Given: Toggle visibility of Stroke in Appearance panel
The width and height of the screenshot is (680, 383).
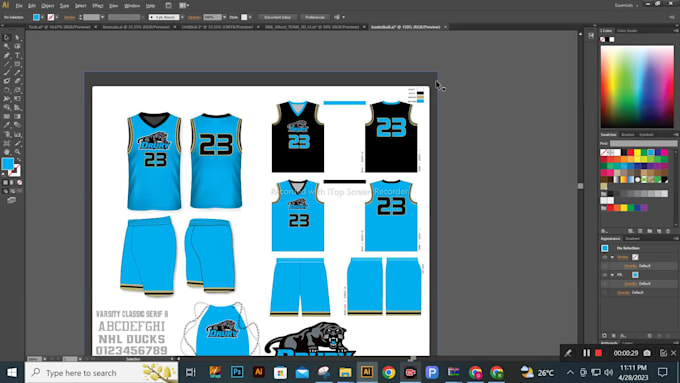Looking at the screenshot, I should coord(605,257).
